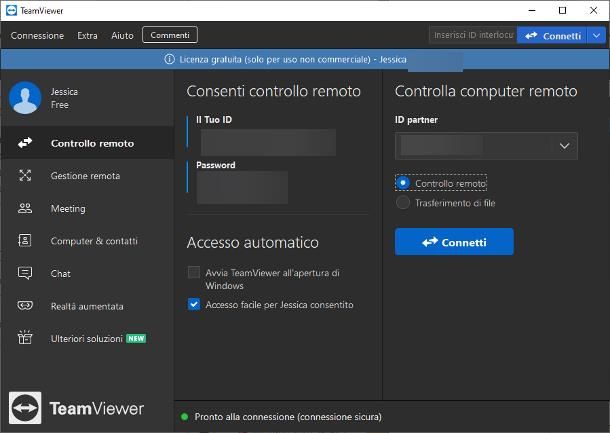Open Computer & contatti section
Screen dimensions: 610x433
click(87, 240)
